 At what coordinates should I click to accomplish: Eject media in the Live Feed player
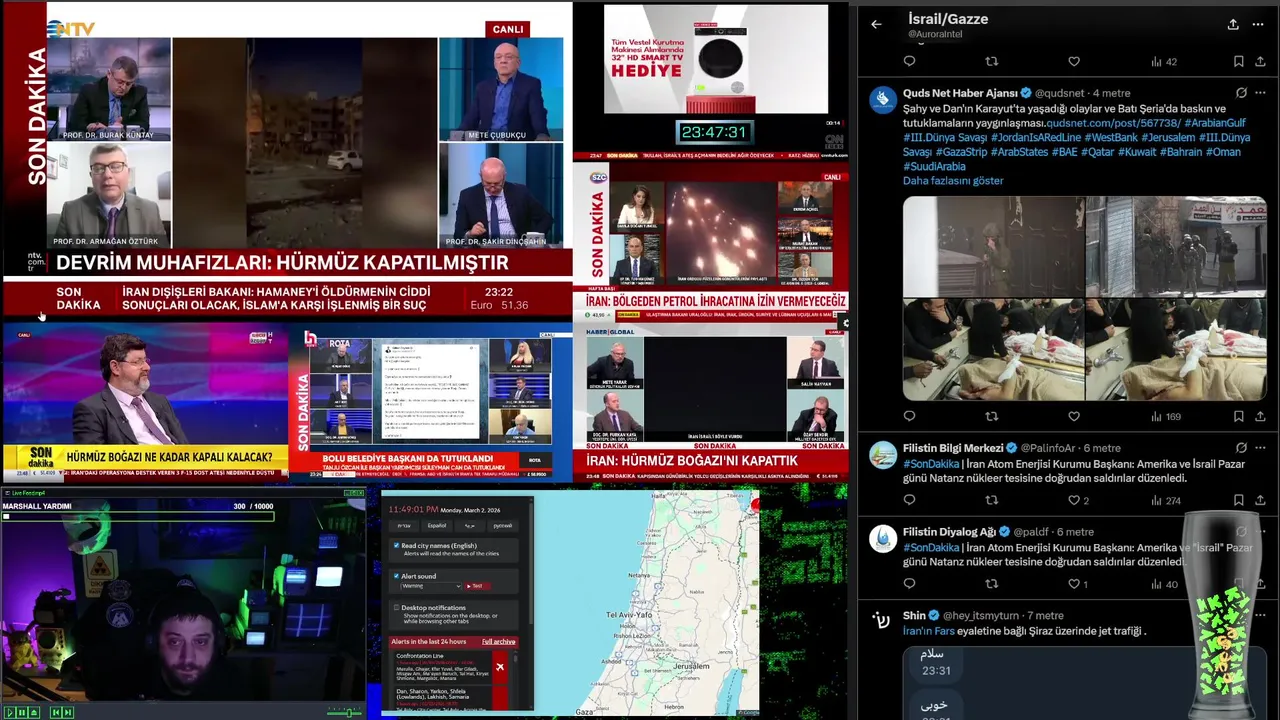(x=33, y=712)
